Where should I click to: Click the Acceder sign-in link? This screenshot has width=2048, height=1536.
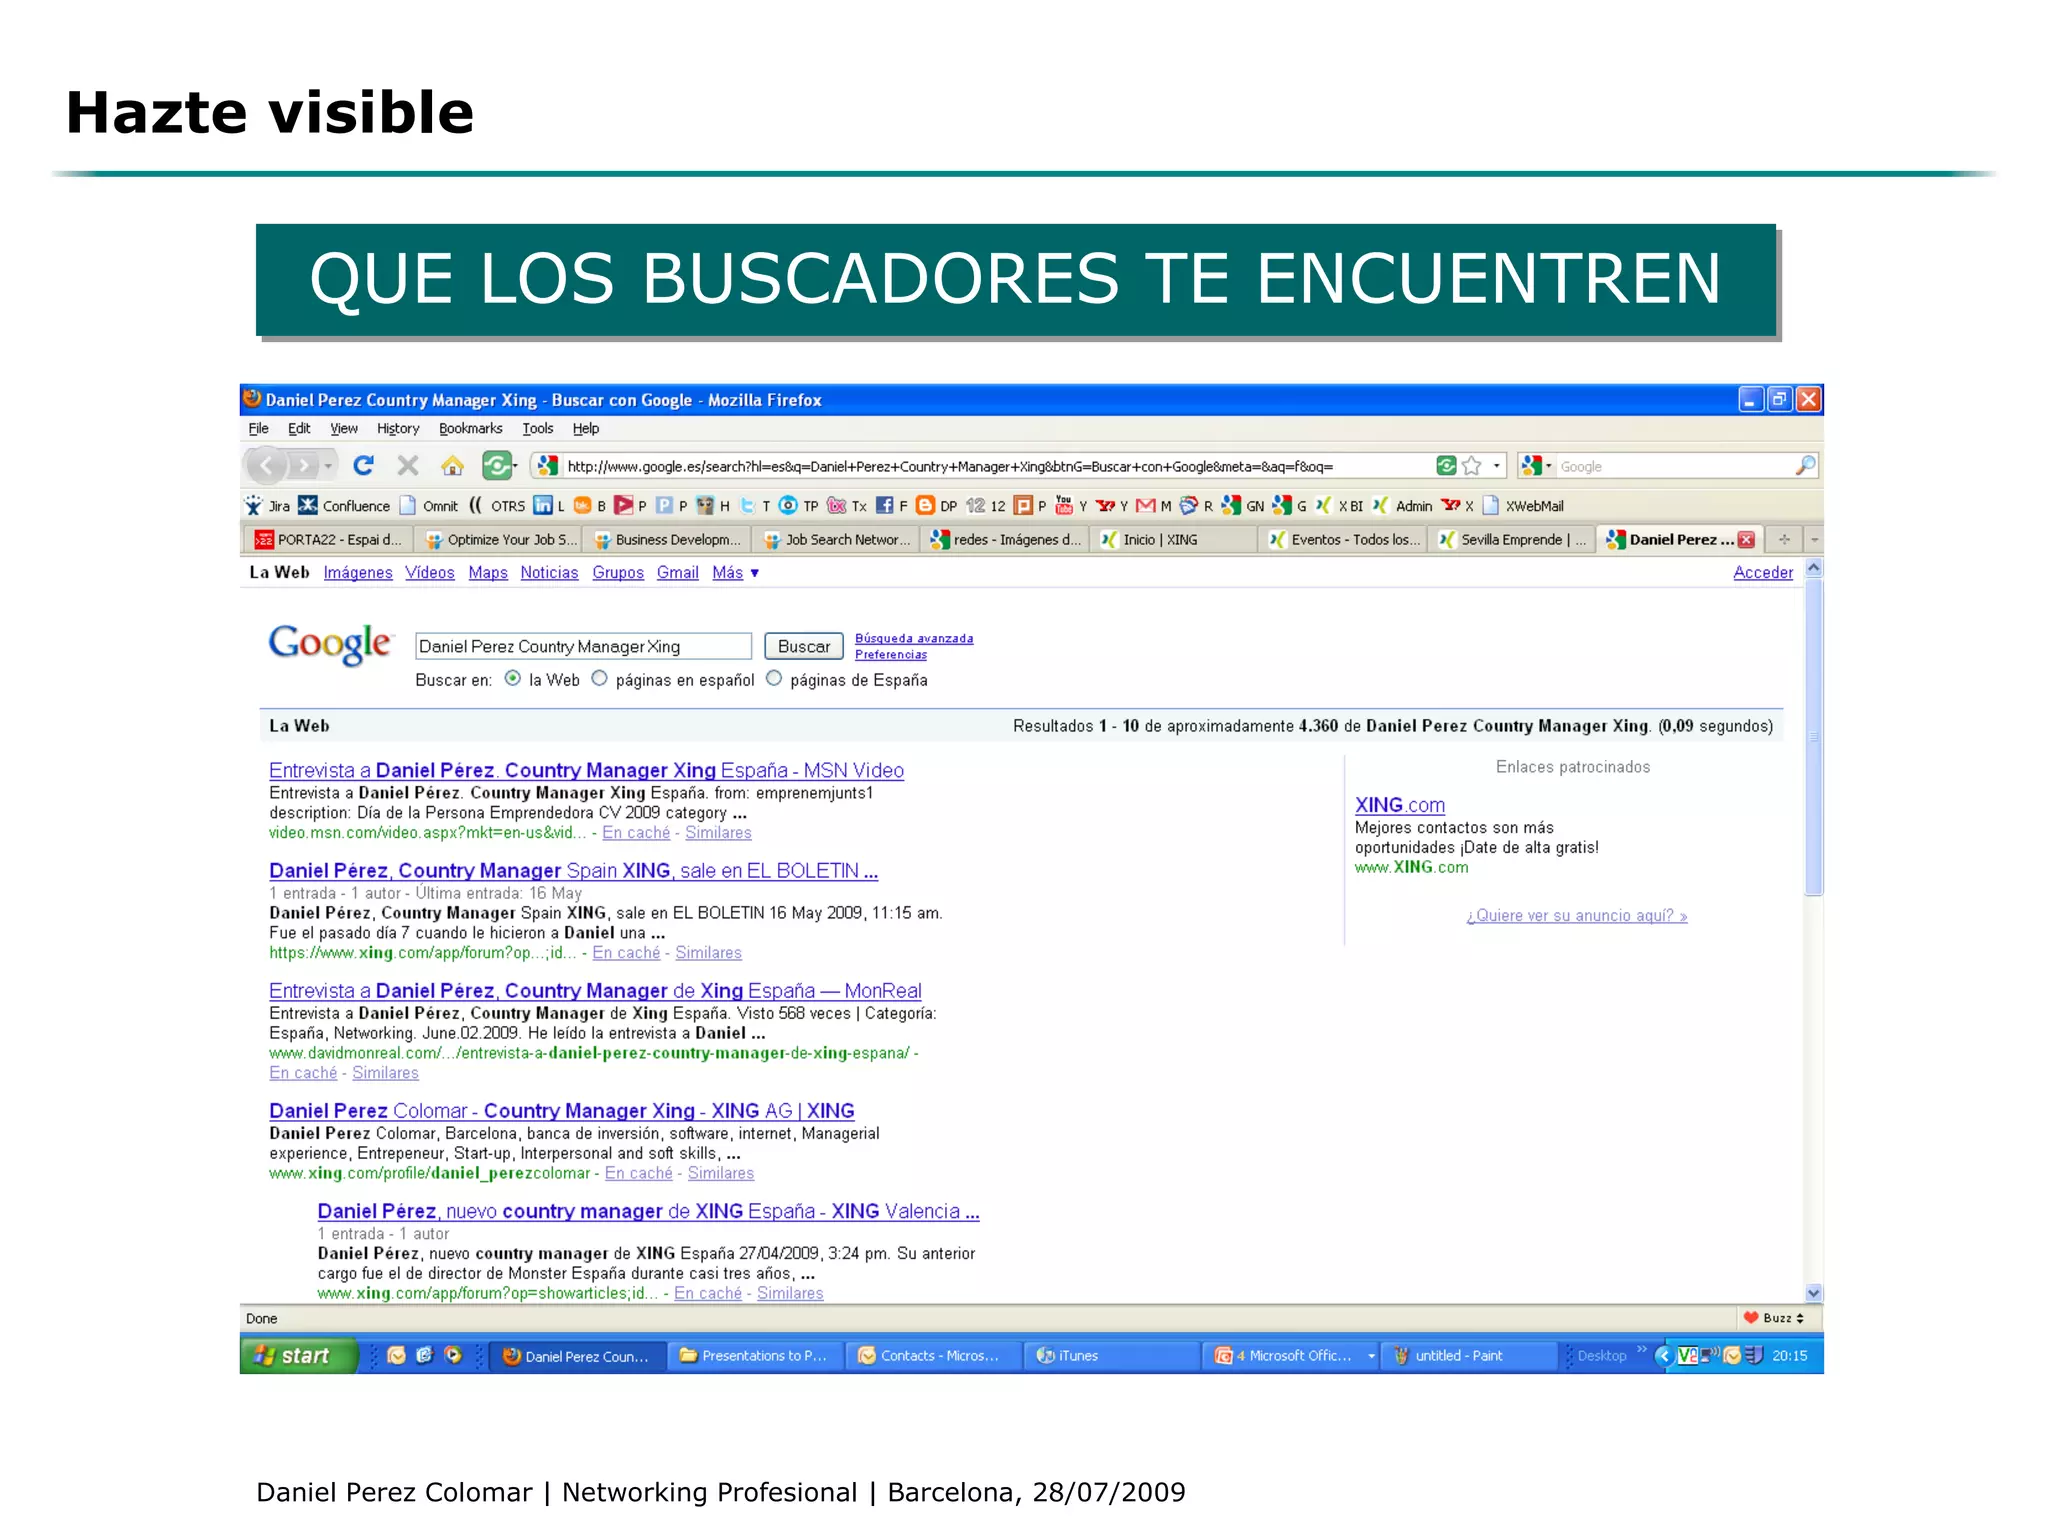[1763, 573]
